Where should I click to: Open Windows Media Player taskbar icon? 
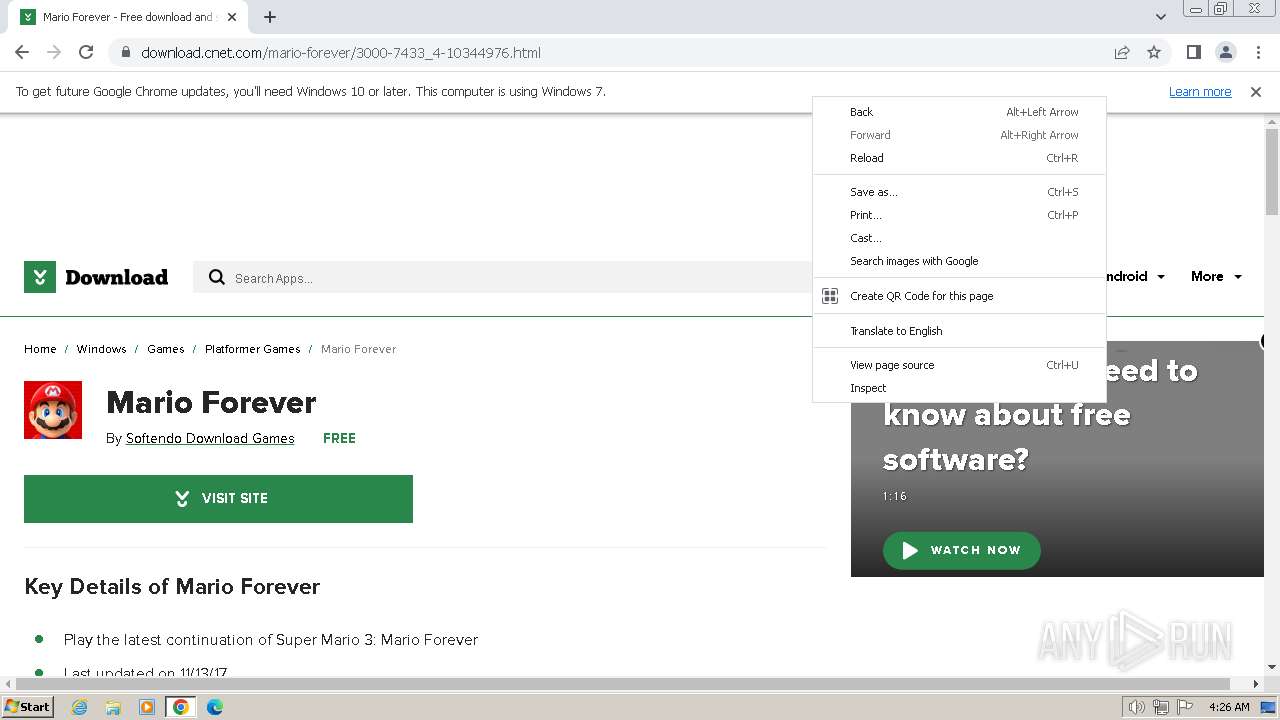(147, 707)
